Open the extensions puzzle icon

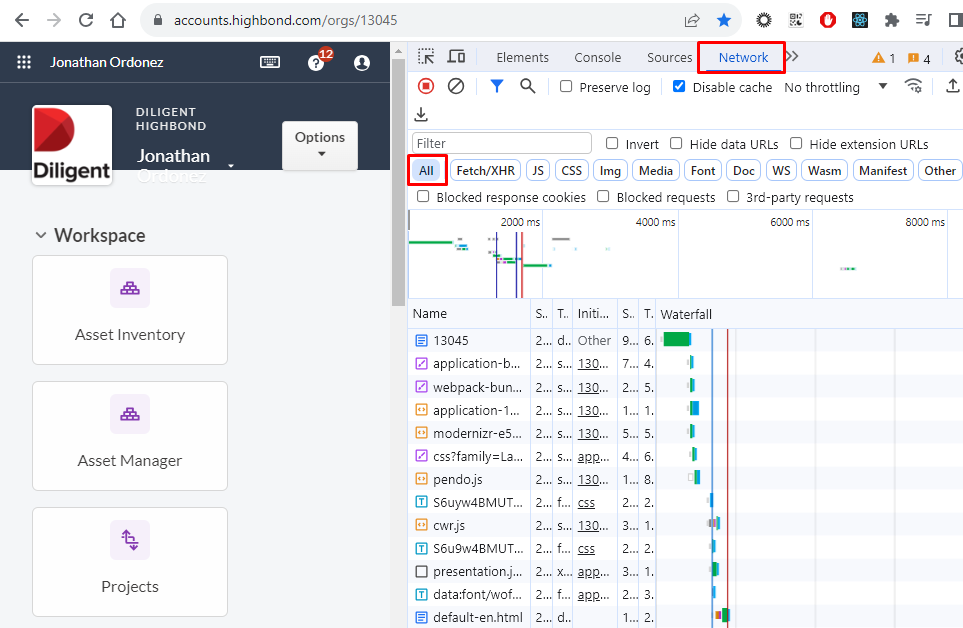click(x=891, y=20)
